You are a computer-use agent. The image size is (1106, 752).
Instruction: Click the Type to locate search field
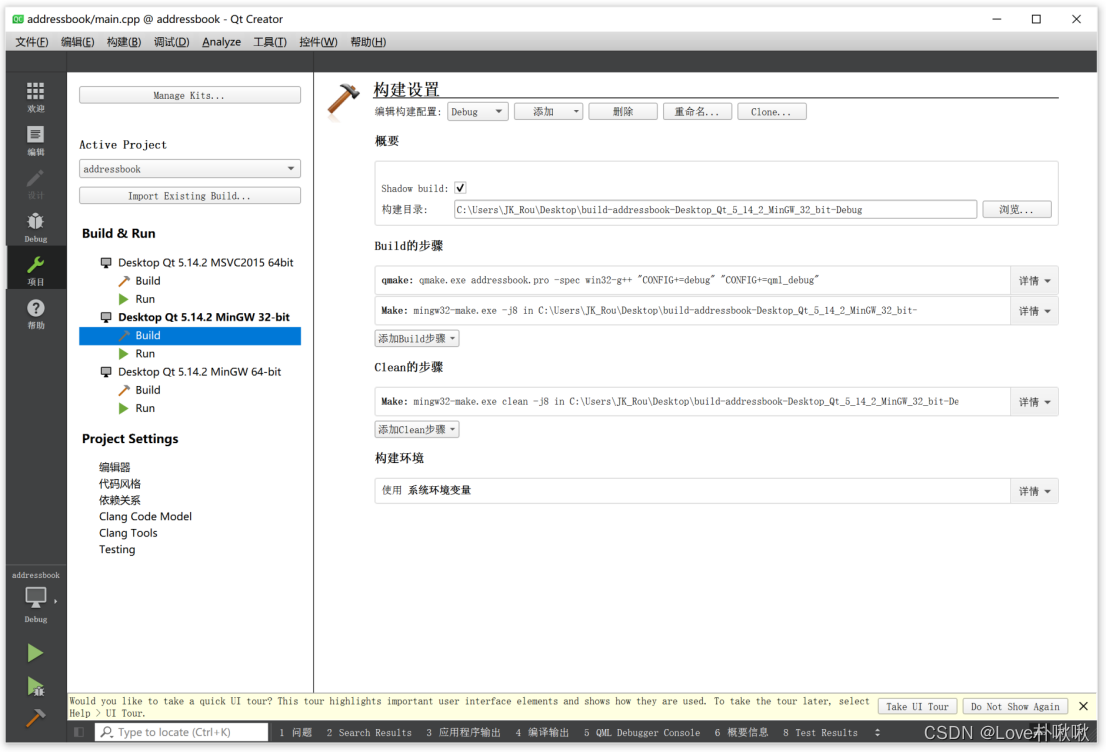(x=181, y=732)
